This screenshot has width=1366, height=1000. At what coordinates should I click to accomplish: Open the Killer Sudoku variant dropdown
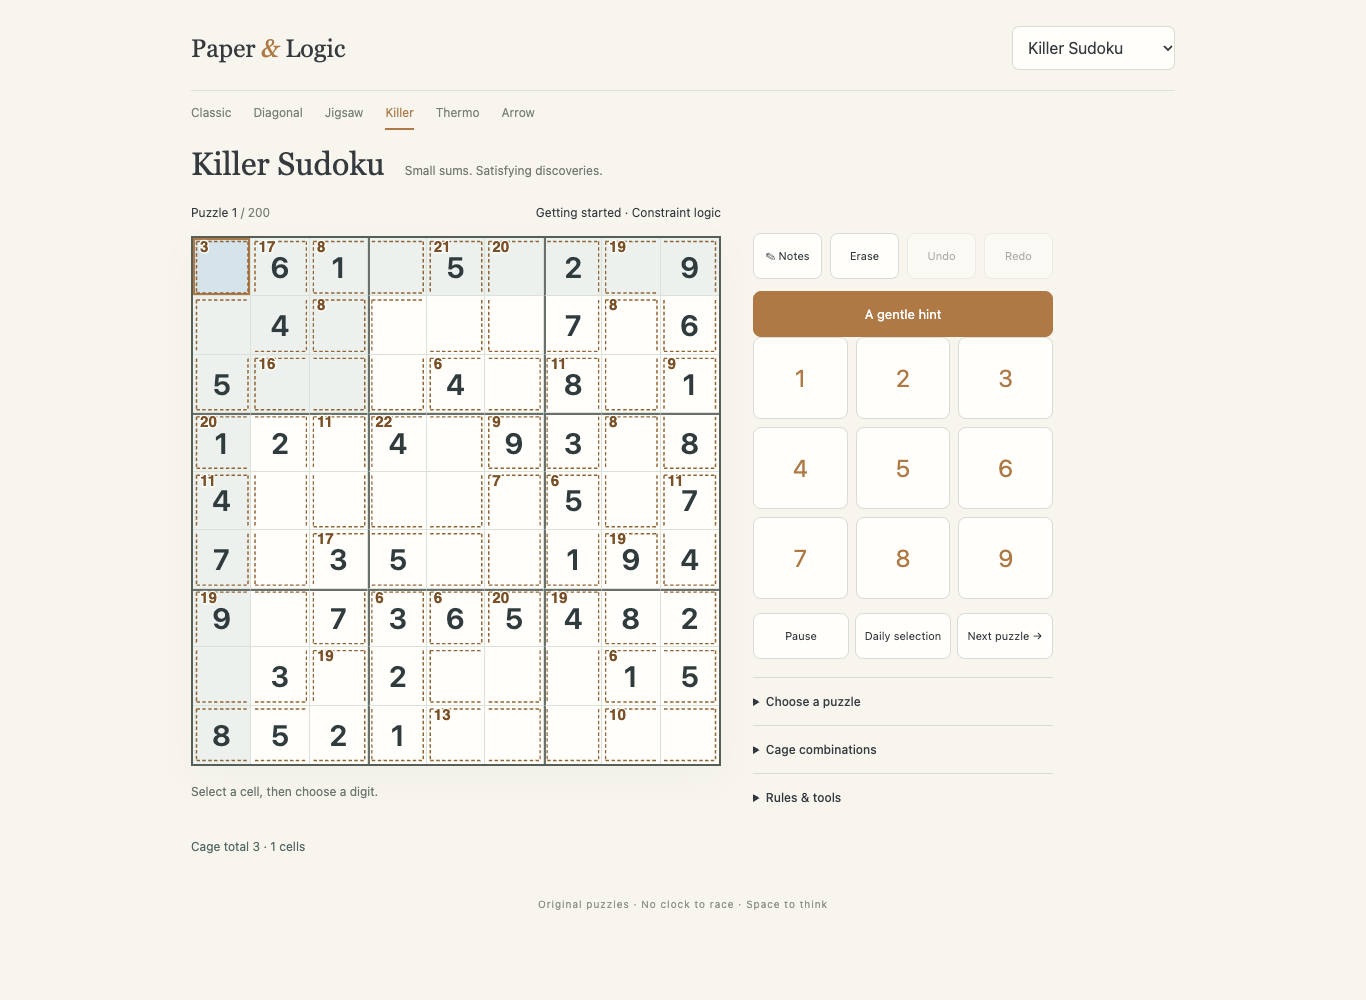click(x=1093, y=48)
